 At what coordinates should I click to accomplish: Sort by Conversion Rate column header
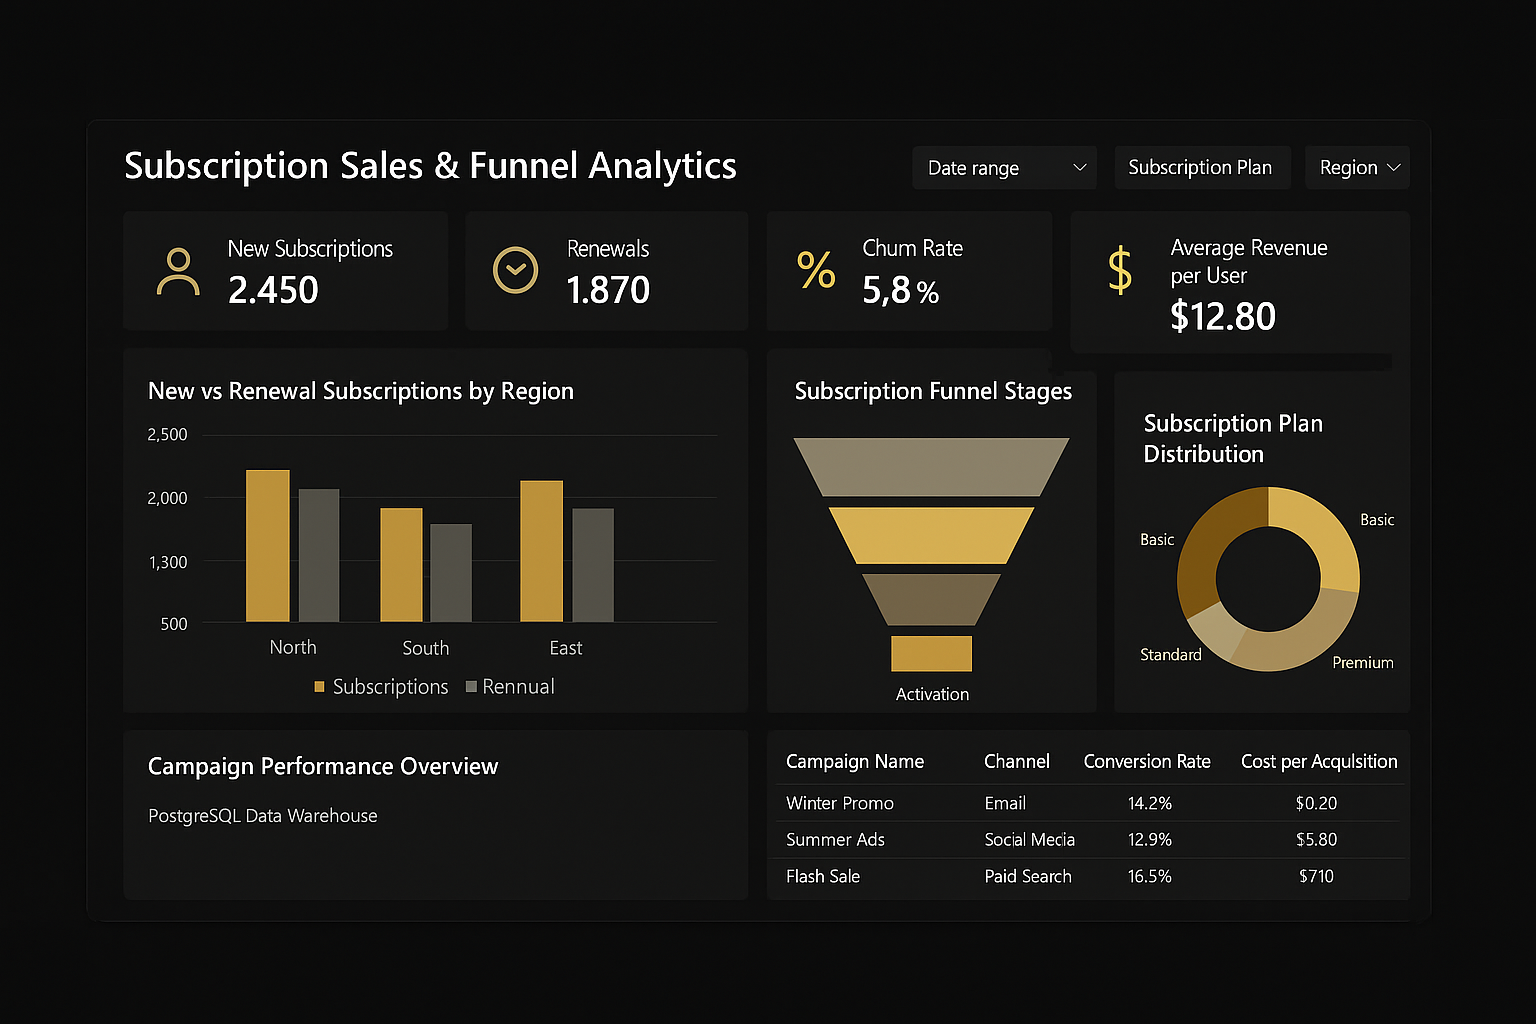click(1147, 762)
